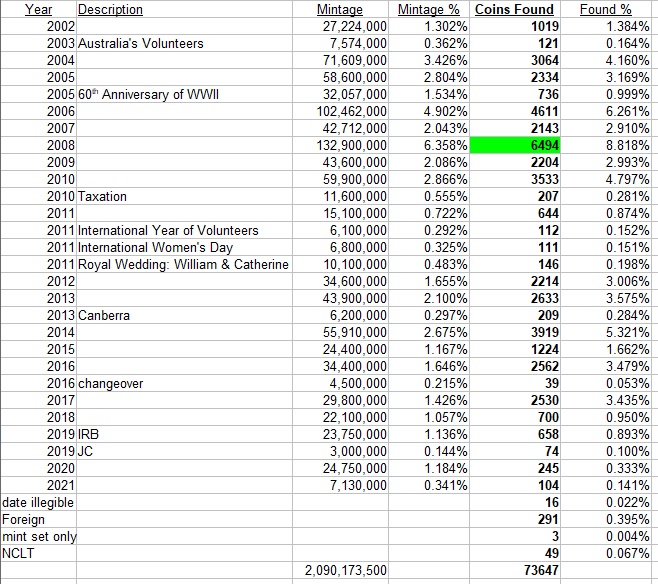This screenshot has height=584, width=658.
Task: Select the 'International Year of Volunteers' cell
Action: [x=184, y=230]
